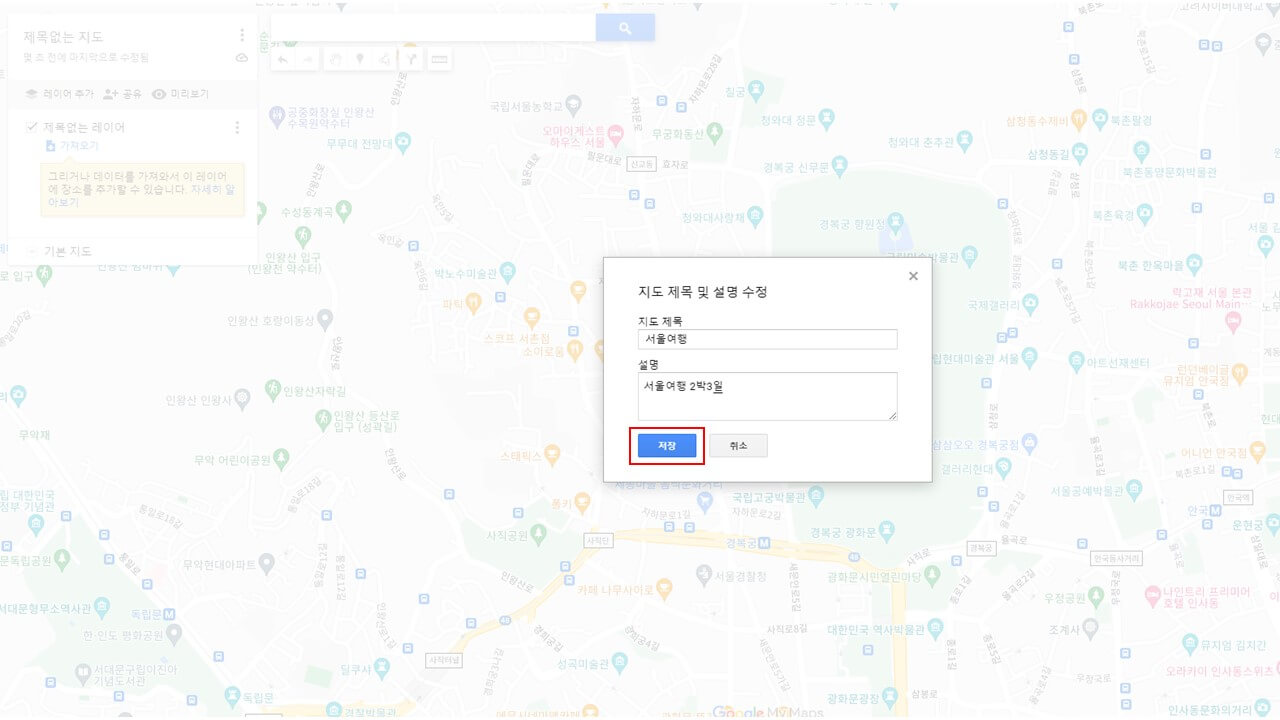Click the 가져오기 import link
This screenshot has height=720, width=1280.
[x=72, y=146]
